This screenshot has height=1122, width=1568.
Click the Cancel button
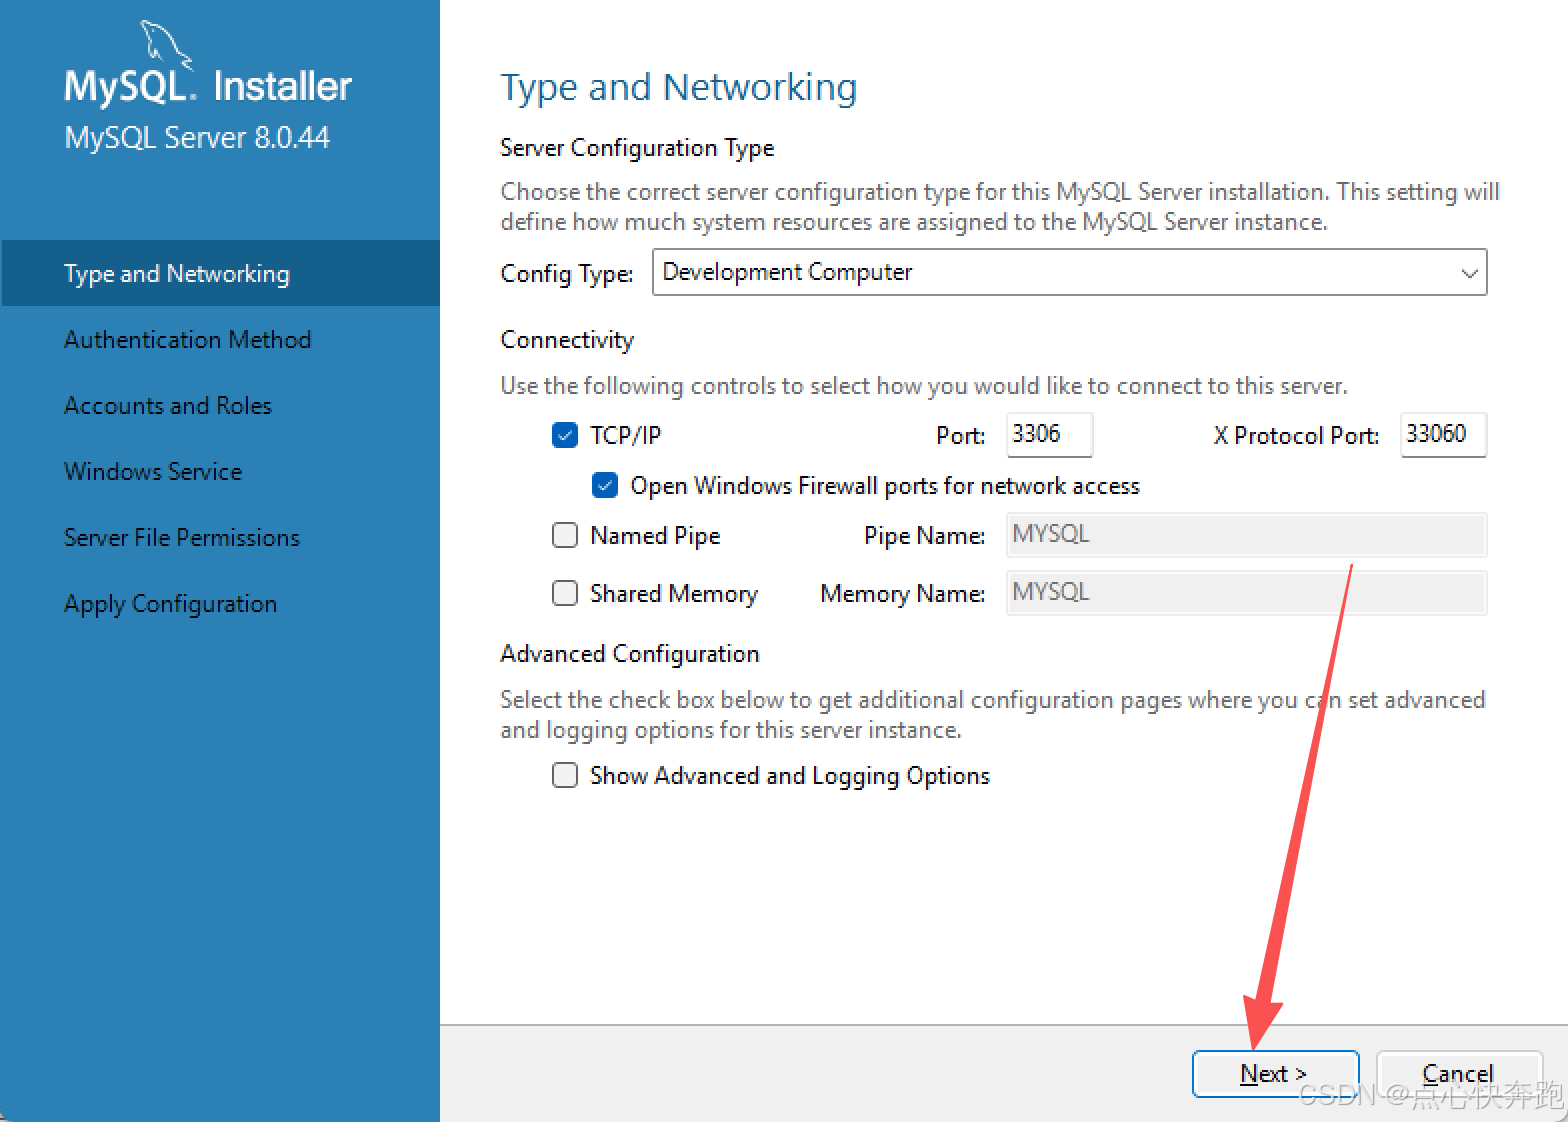point(1458,1073)
